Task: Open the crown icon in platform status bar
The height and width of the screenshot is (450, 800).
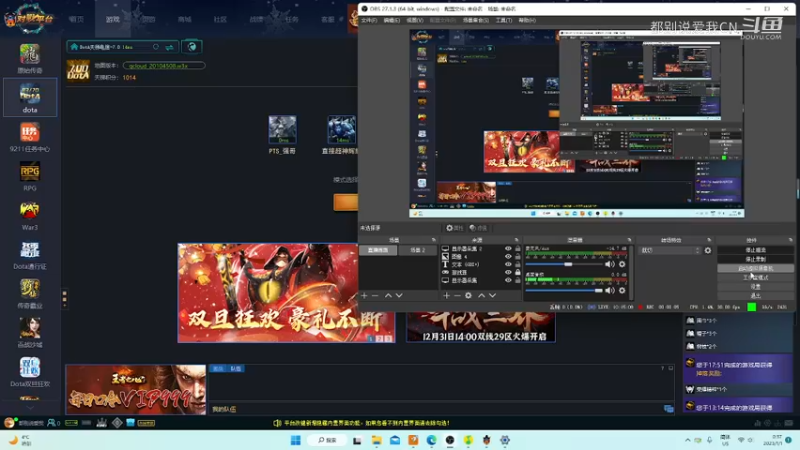Action: click(102, 423)
